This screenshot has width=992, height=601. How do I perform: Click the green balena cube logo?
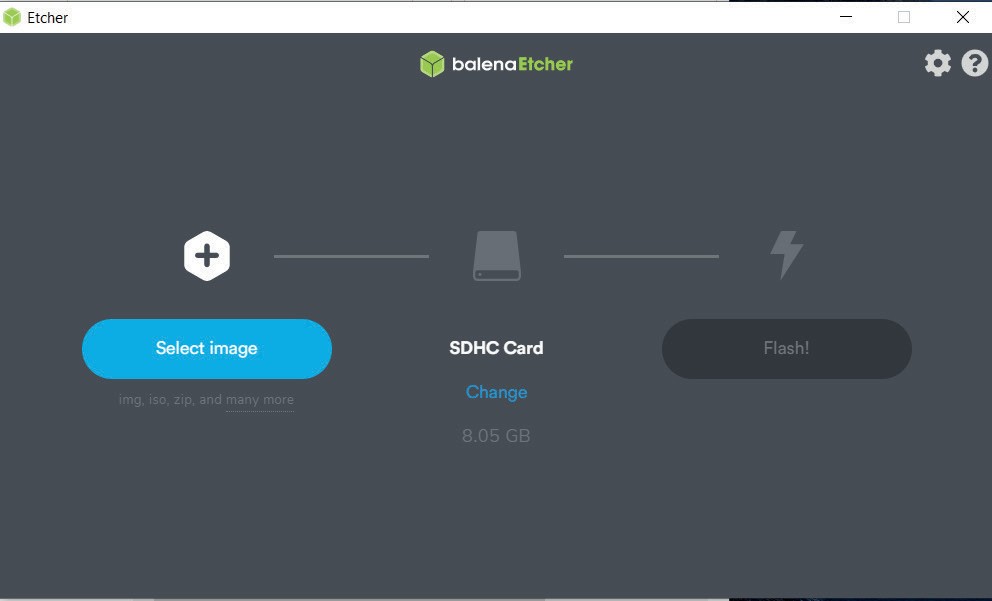coord(432,64)
